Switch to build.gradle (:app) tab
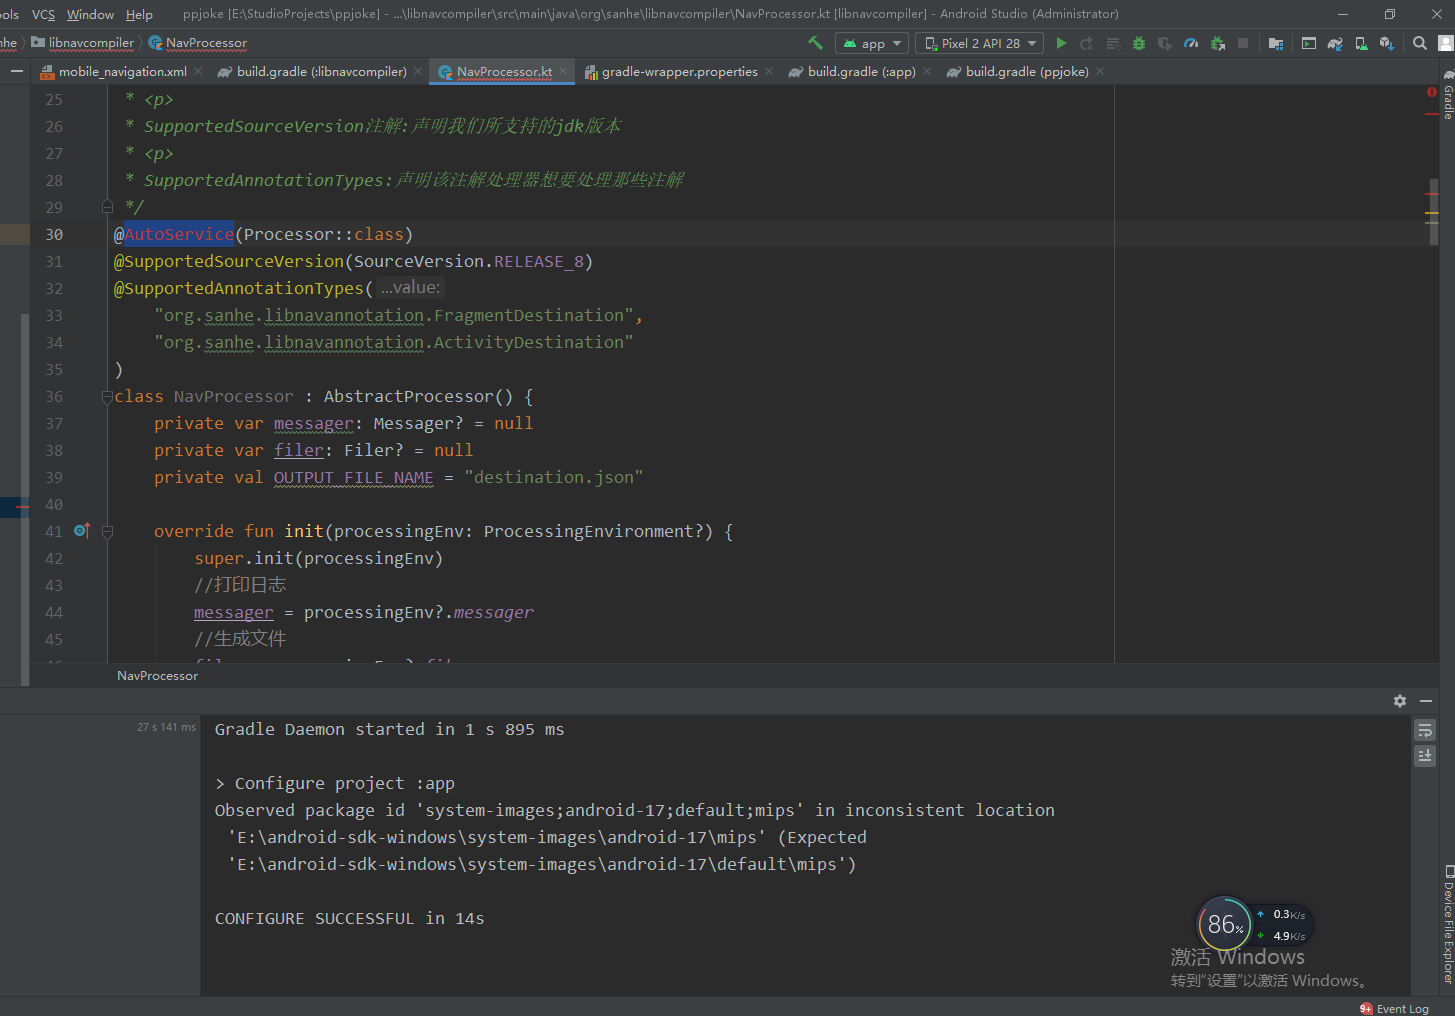Screen dimensions: 1455x1016 pyautogui.click(x=861, y=72)
